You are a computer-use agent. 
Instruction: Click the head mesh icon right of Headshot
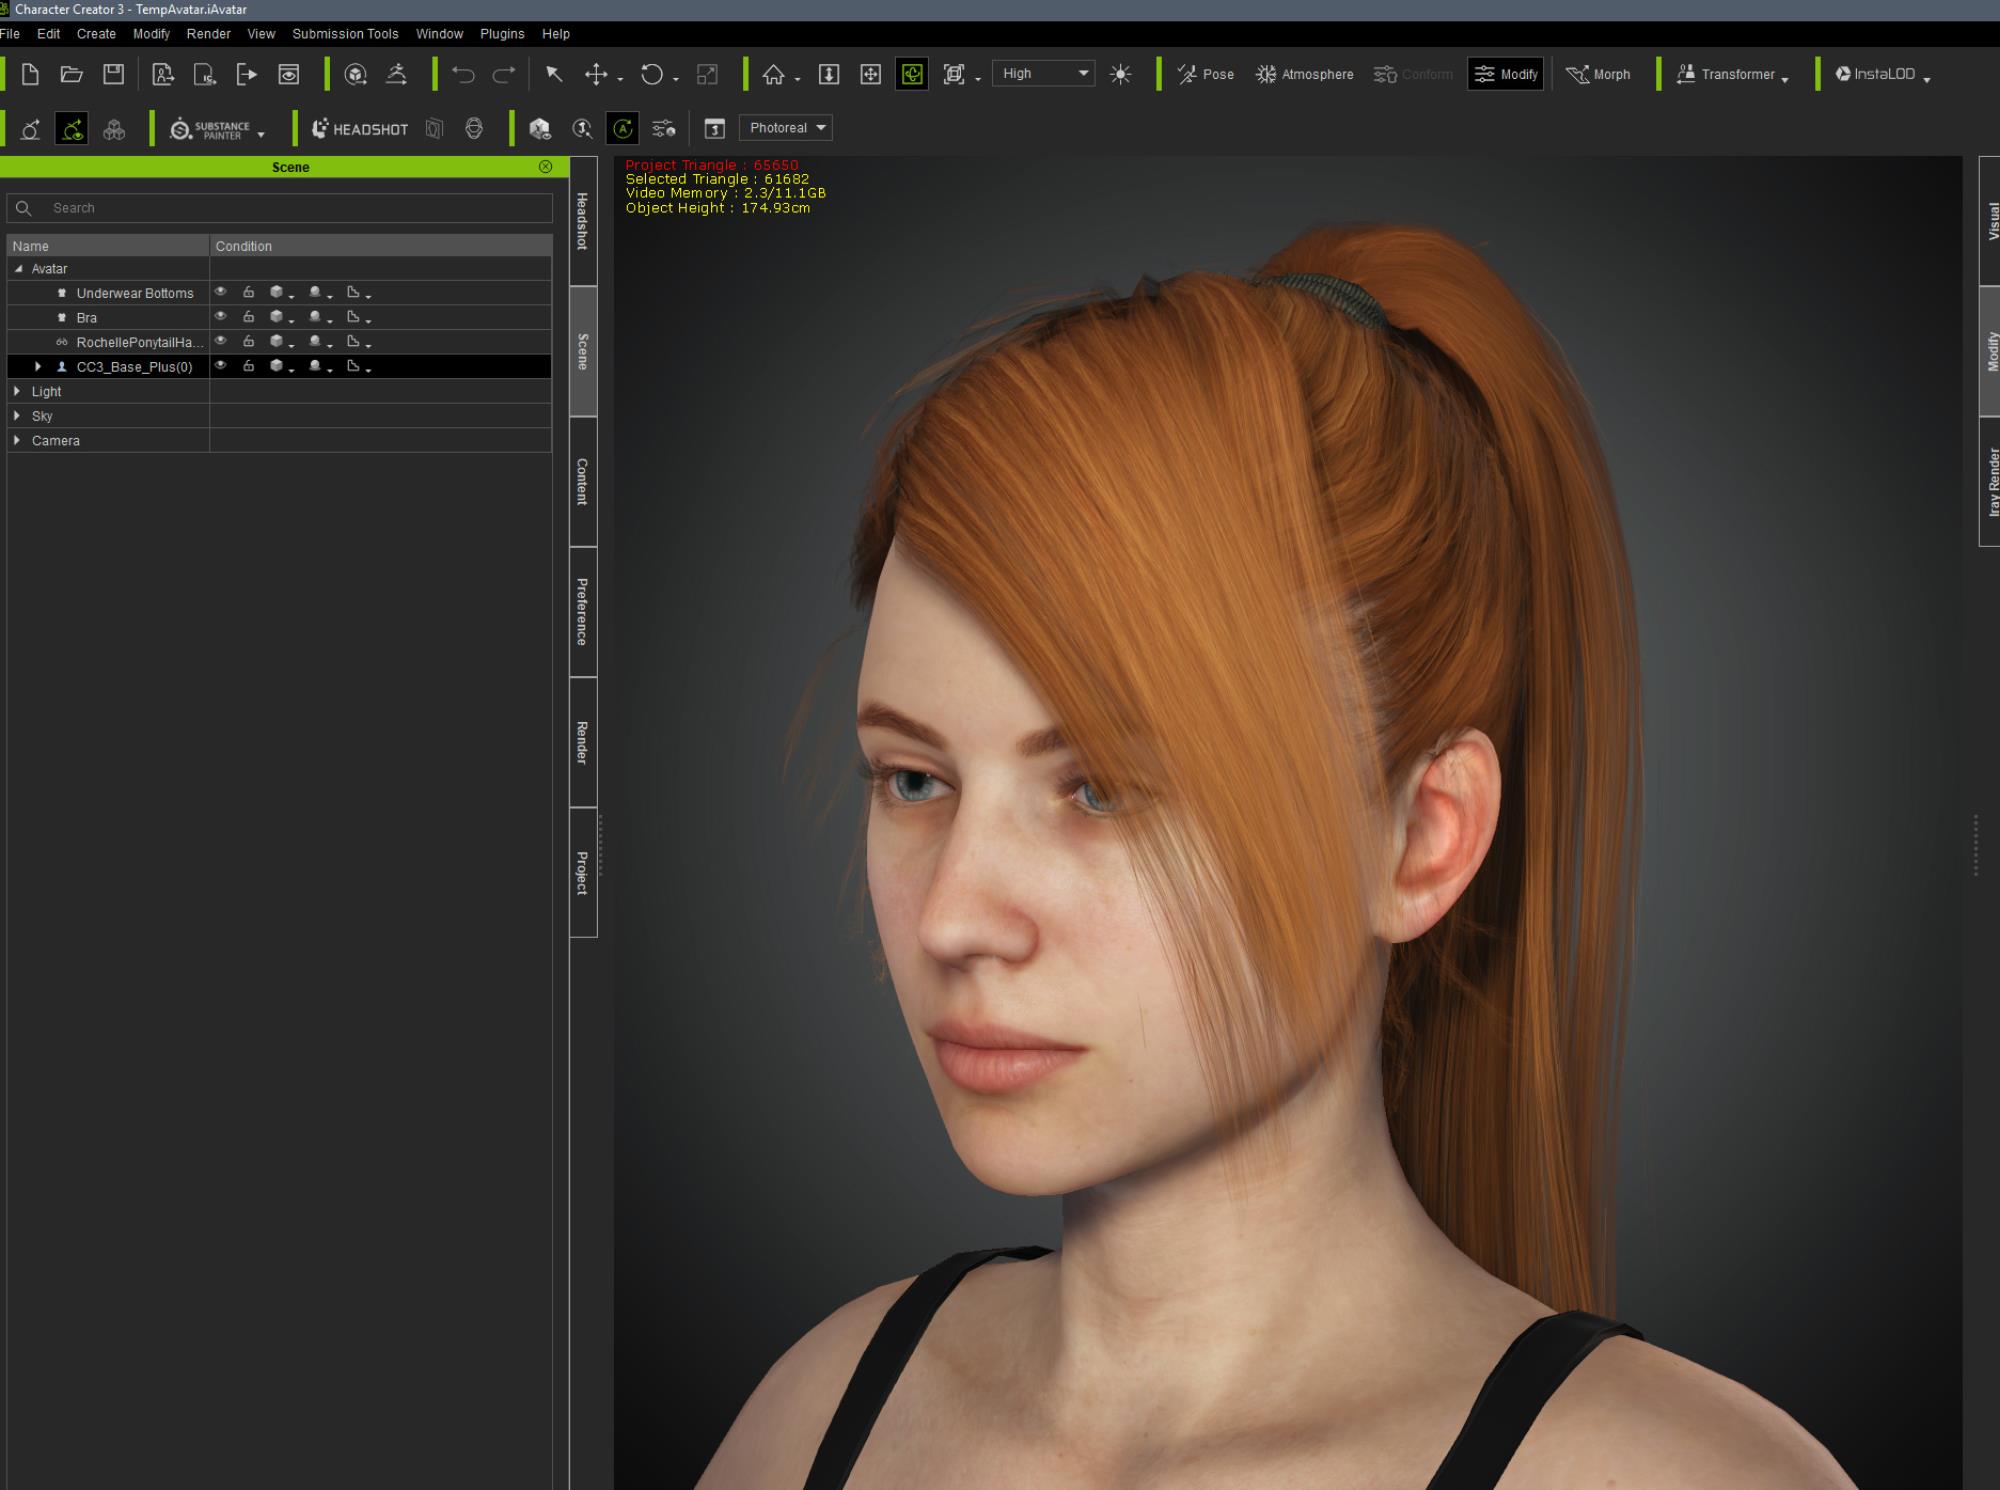point(474,128)
